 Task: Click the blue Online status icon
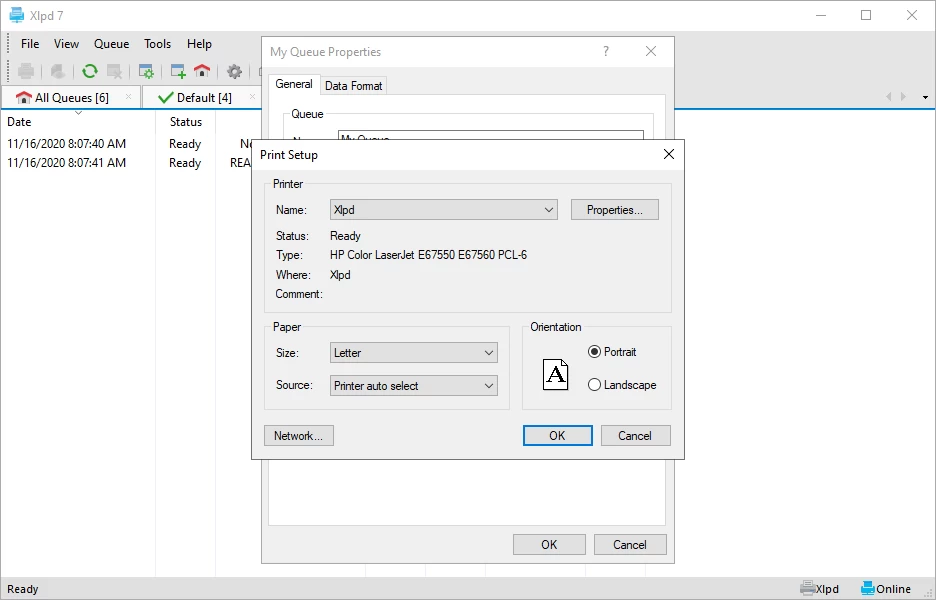[868, 588]
